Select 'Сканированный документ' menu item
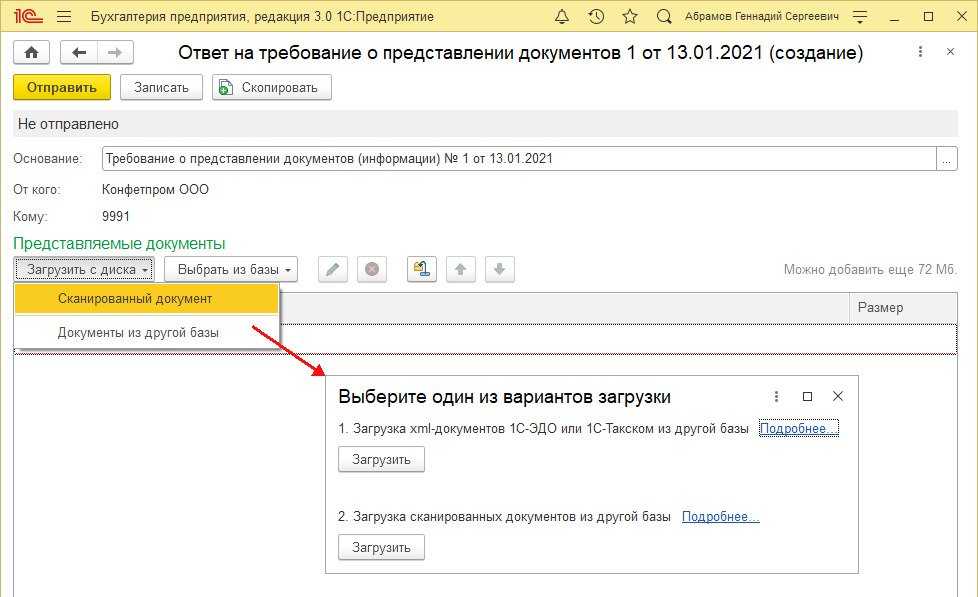The image size is (978, 597). click(135, 298)
